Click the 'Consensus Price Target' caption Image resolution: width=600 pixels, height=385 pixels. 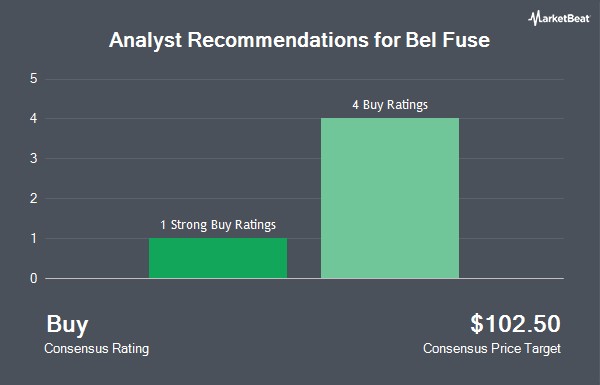tap(492, 349)
